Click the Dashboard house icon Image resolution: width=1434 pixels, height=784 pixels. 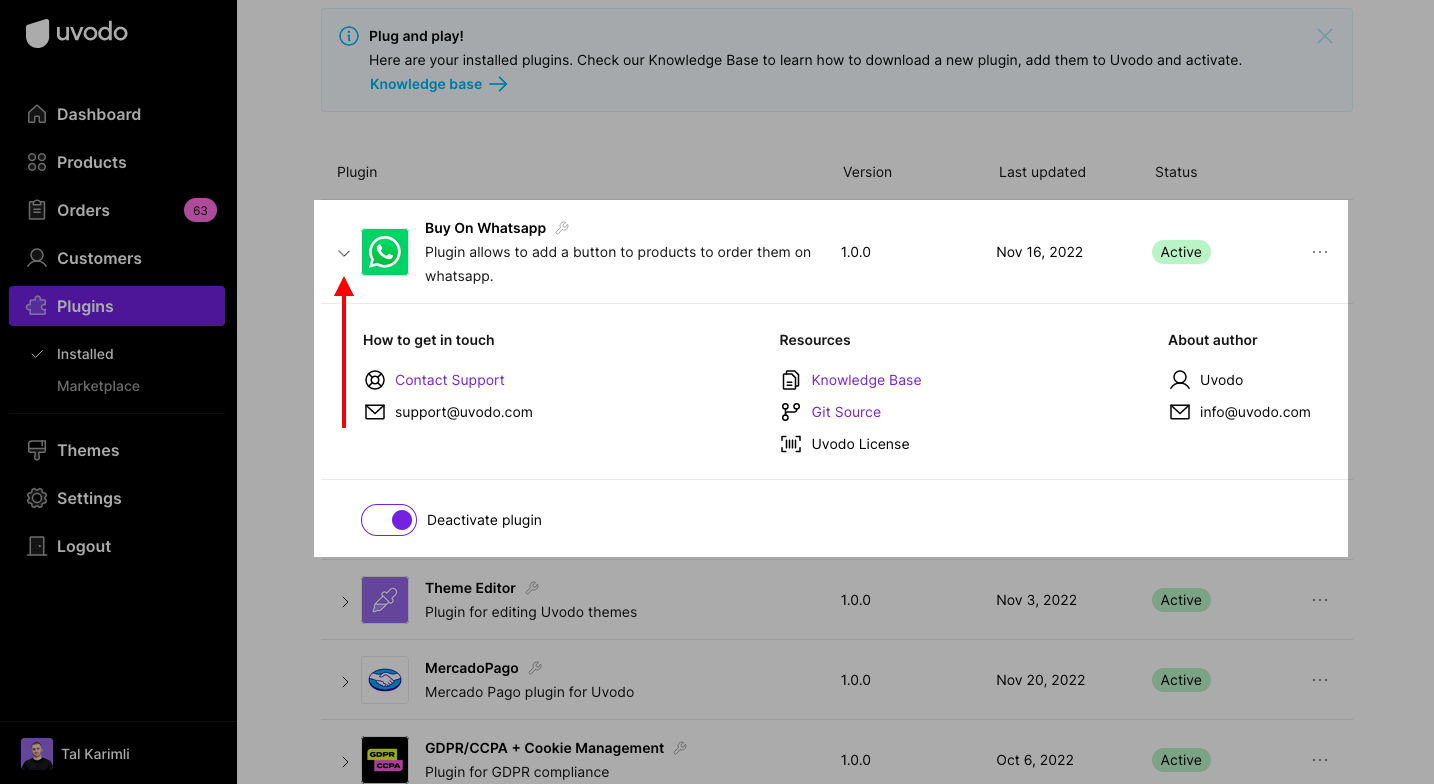[37, 114]
